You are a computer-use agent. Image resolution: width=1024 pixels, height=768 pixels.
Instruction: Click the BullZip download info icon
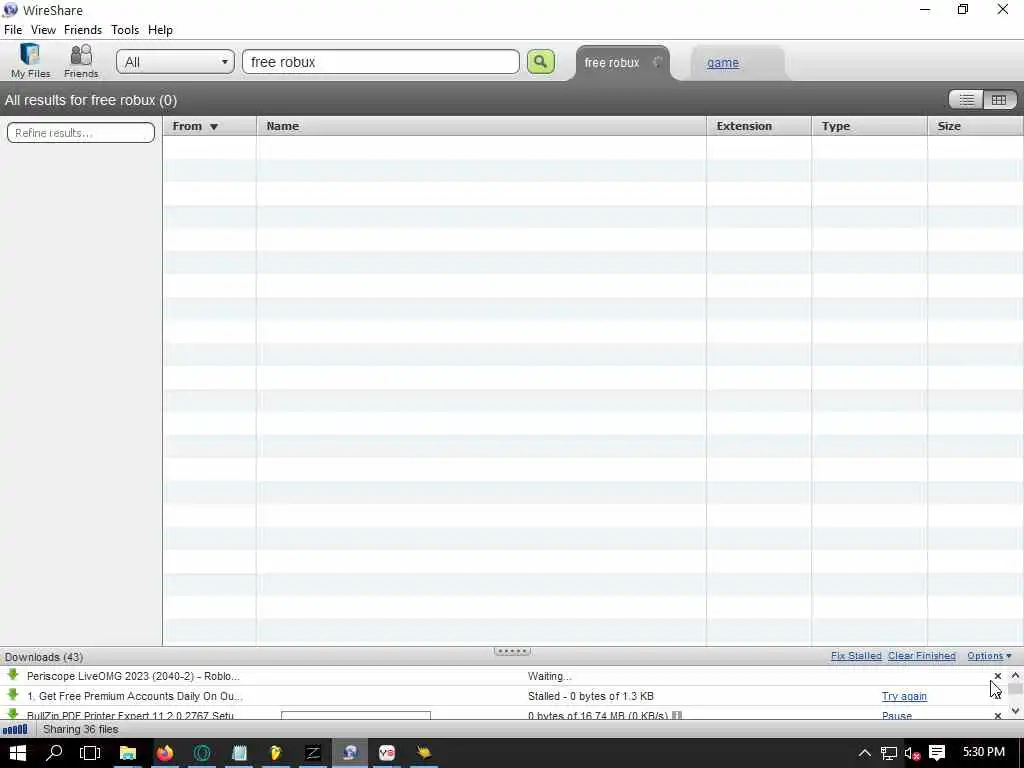click(x=677, y=716)
